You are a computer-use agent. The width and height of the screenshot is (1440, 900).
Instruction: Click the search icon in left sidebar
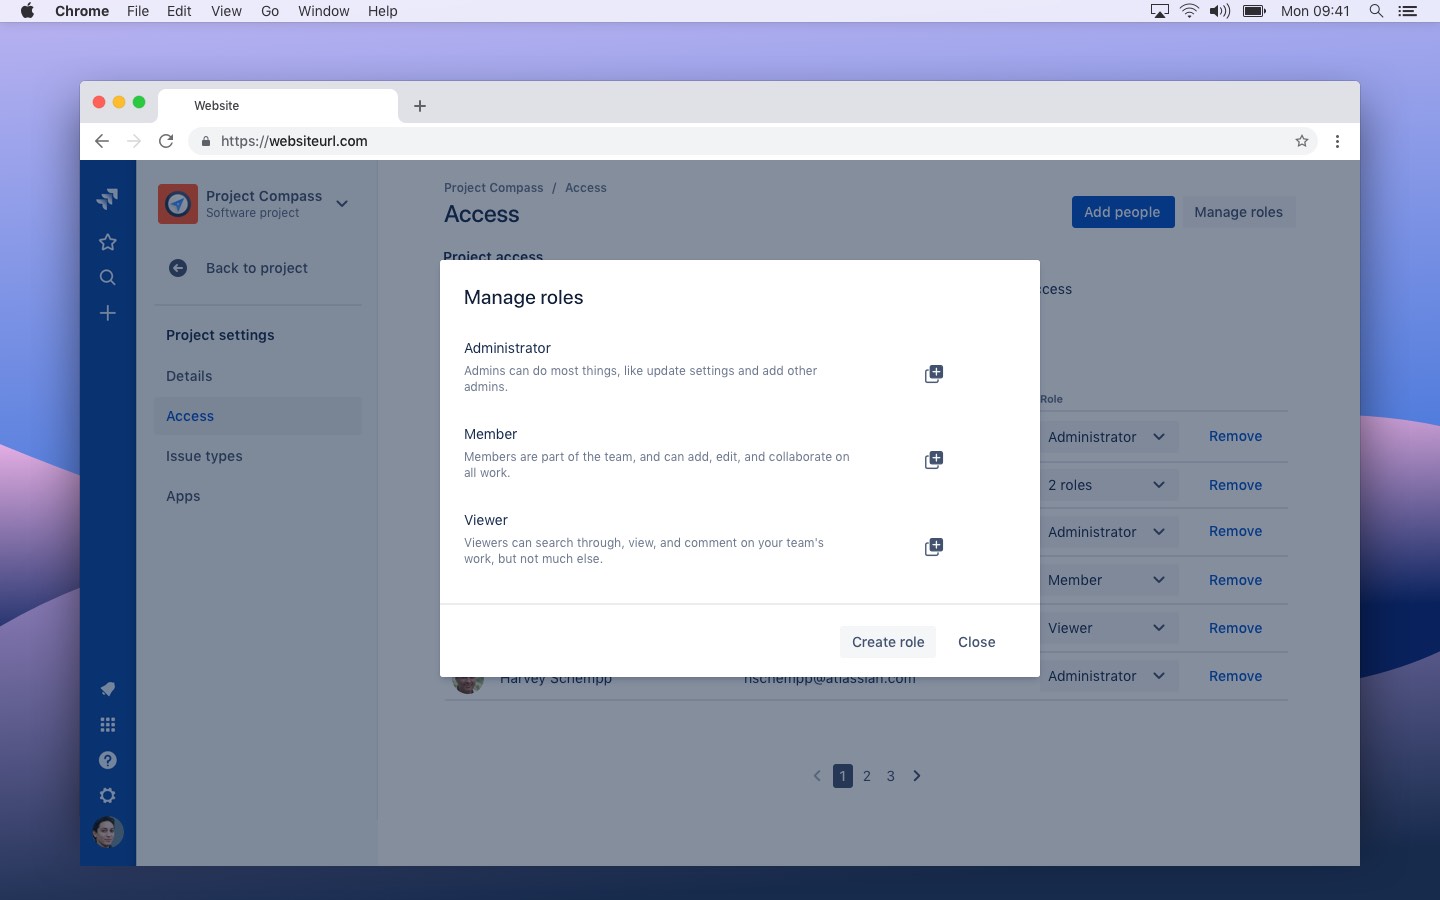pos(108,278)
